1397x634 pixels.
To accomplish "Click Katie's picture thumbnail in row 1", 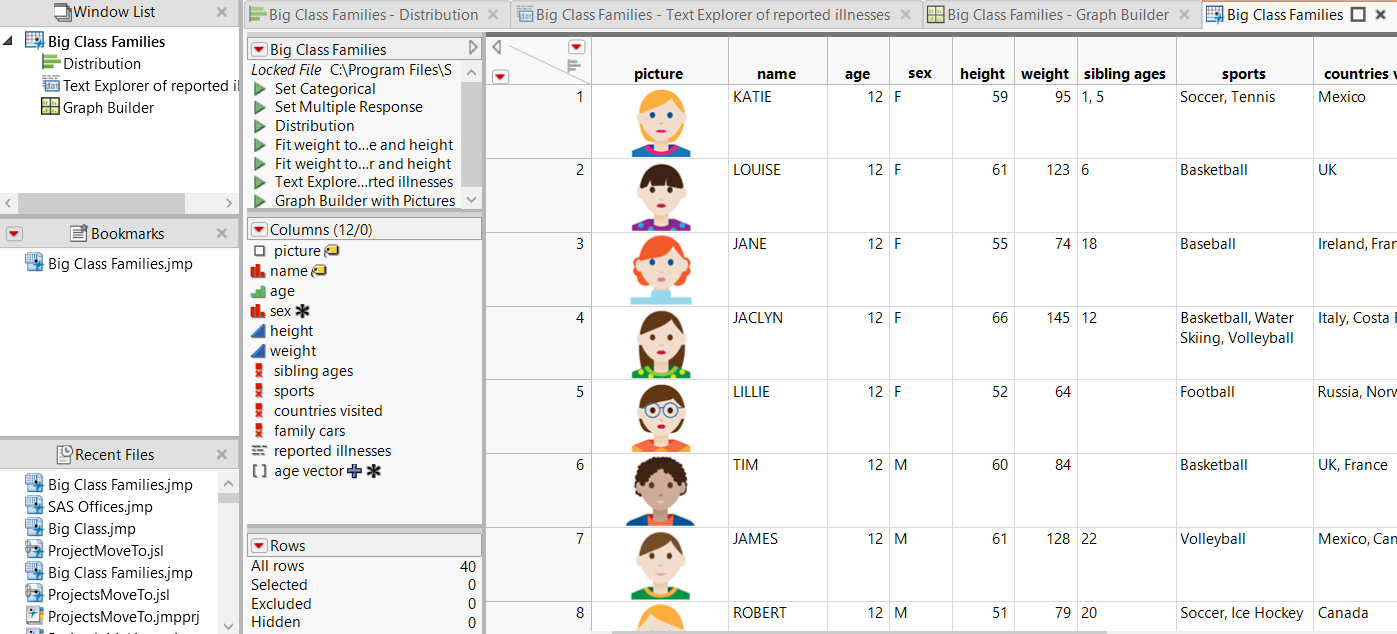I will coord(660,122).
